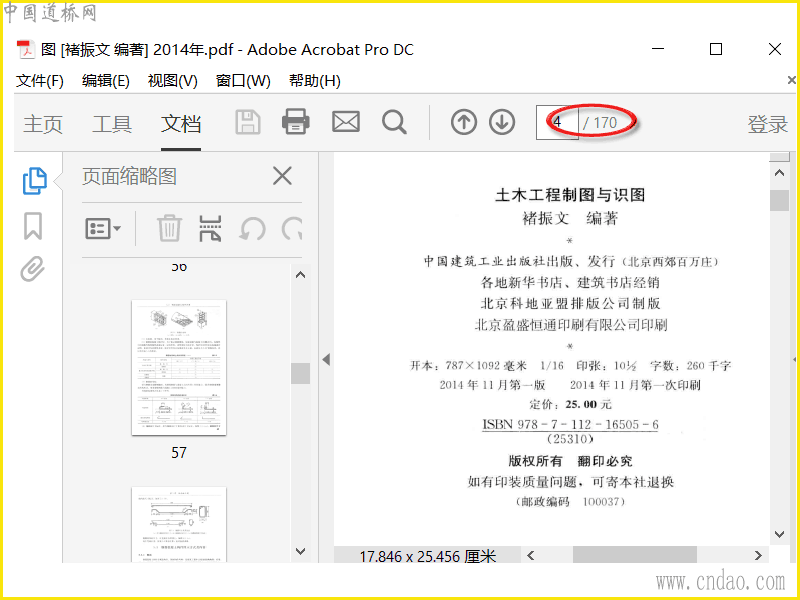
Task: Click the 版权所有 翻印必究 text
Action: pos(570,461)
